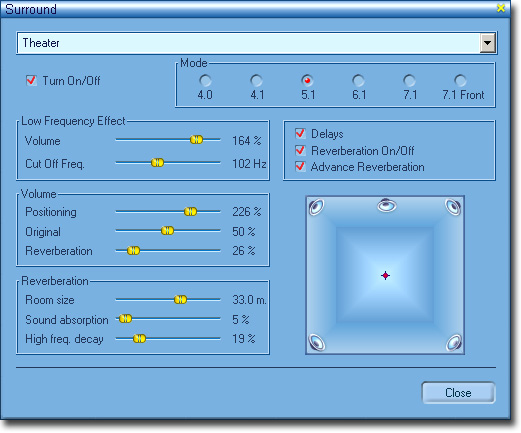Select the 4.0 mode radio button
This screenshot has width=521, height=433.
pos(205,80)
